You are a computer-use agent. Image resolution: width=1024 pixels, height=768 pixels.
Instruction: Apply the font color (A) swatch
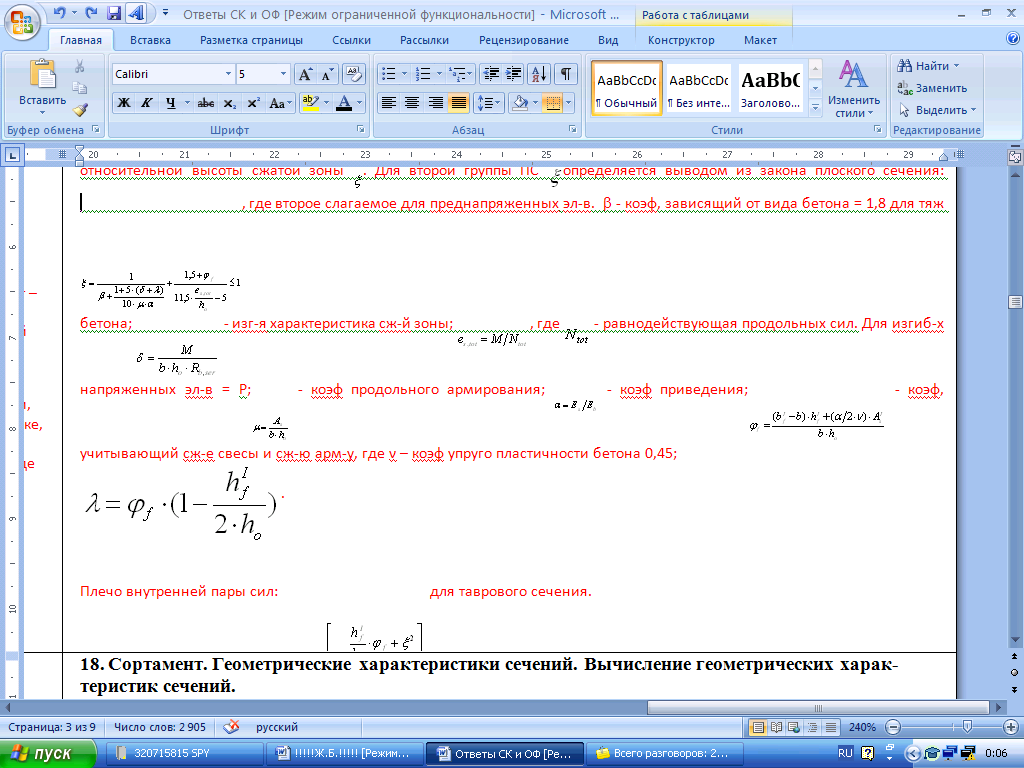[x=344, y=103]
